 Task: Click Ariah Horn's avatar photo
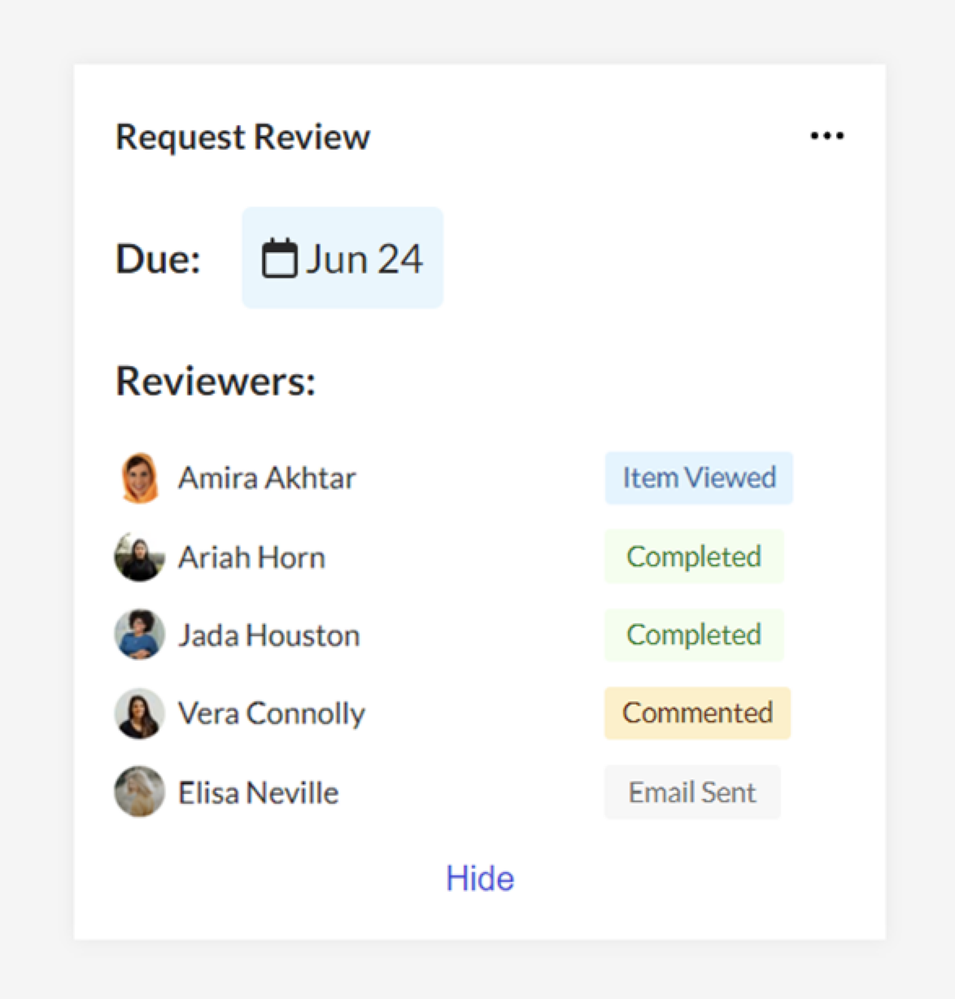point(139,557)
